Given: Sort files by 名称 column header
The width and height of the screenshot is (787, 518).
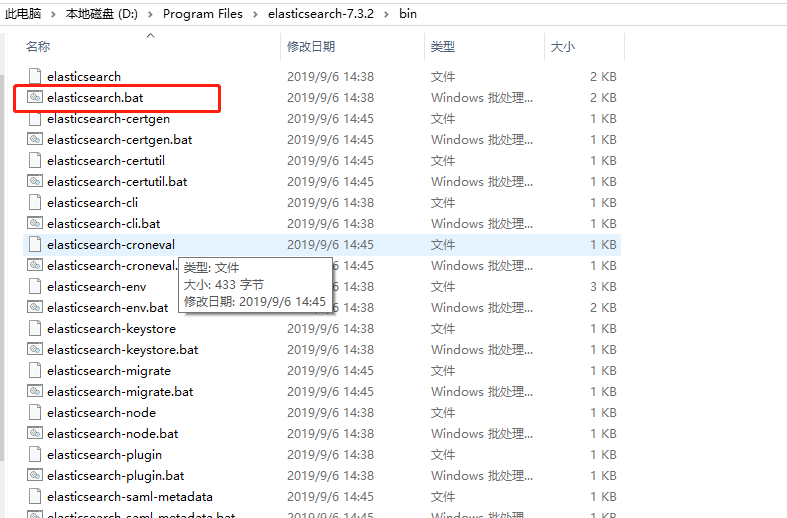Looking at the screenshot, I should [x=38, y=47].
